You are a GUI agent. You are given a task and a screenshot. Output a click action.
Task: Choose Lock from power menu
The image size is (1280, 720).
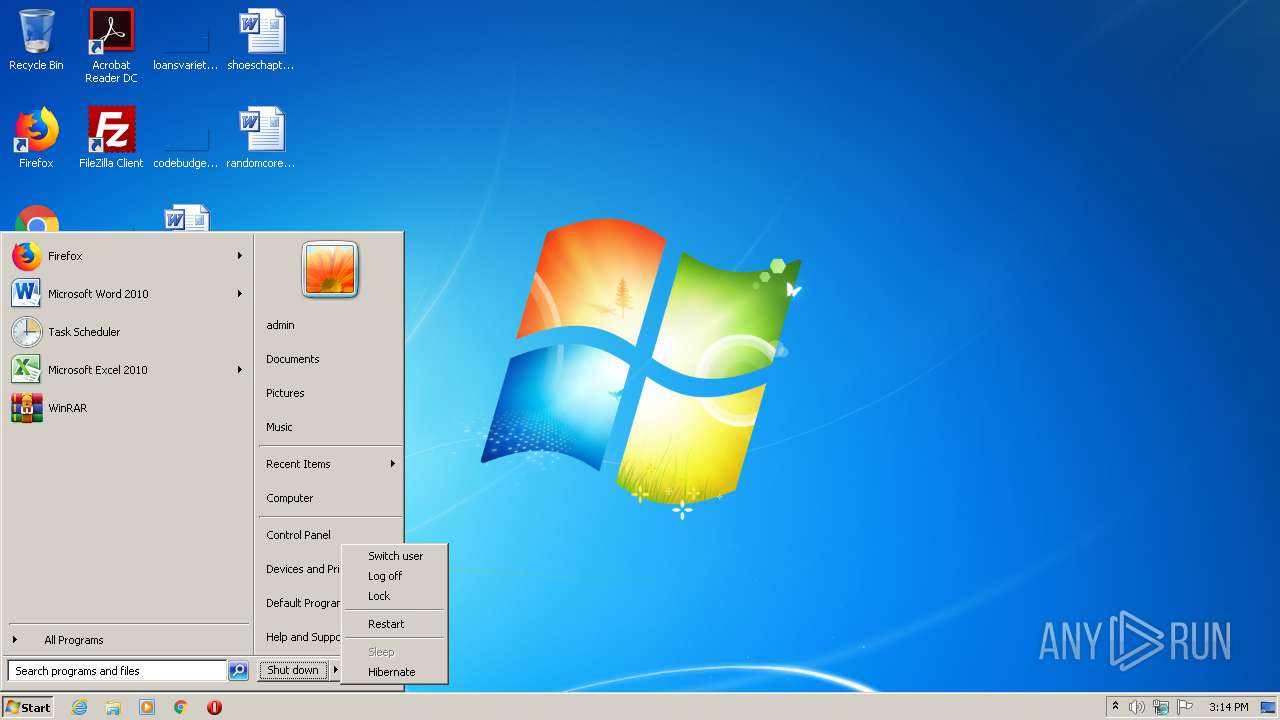tap(394, 596)
